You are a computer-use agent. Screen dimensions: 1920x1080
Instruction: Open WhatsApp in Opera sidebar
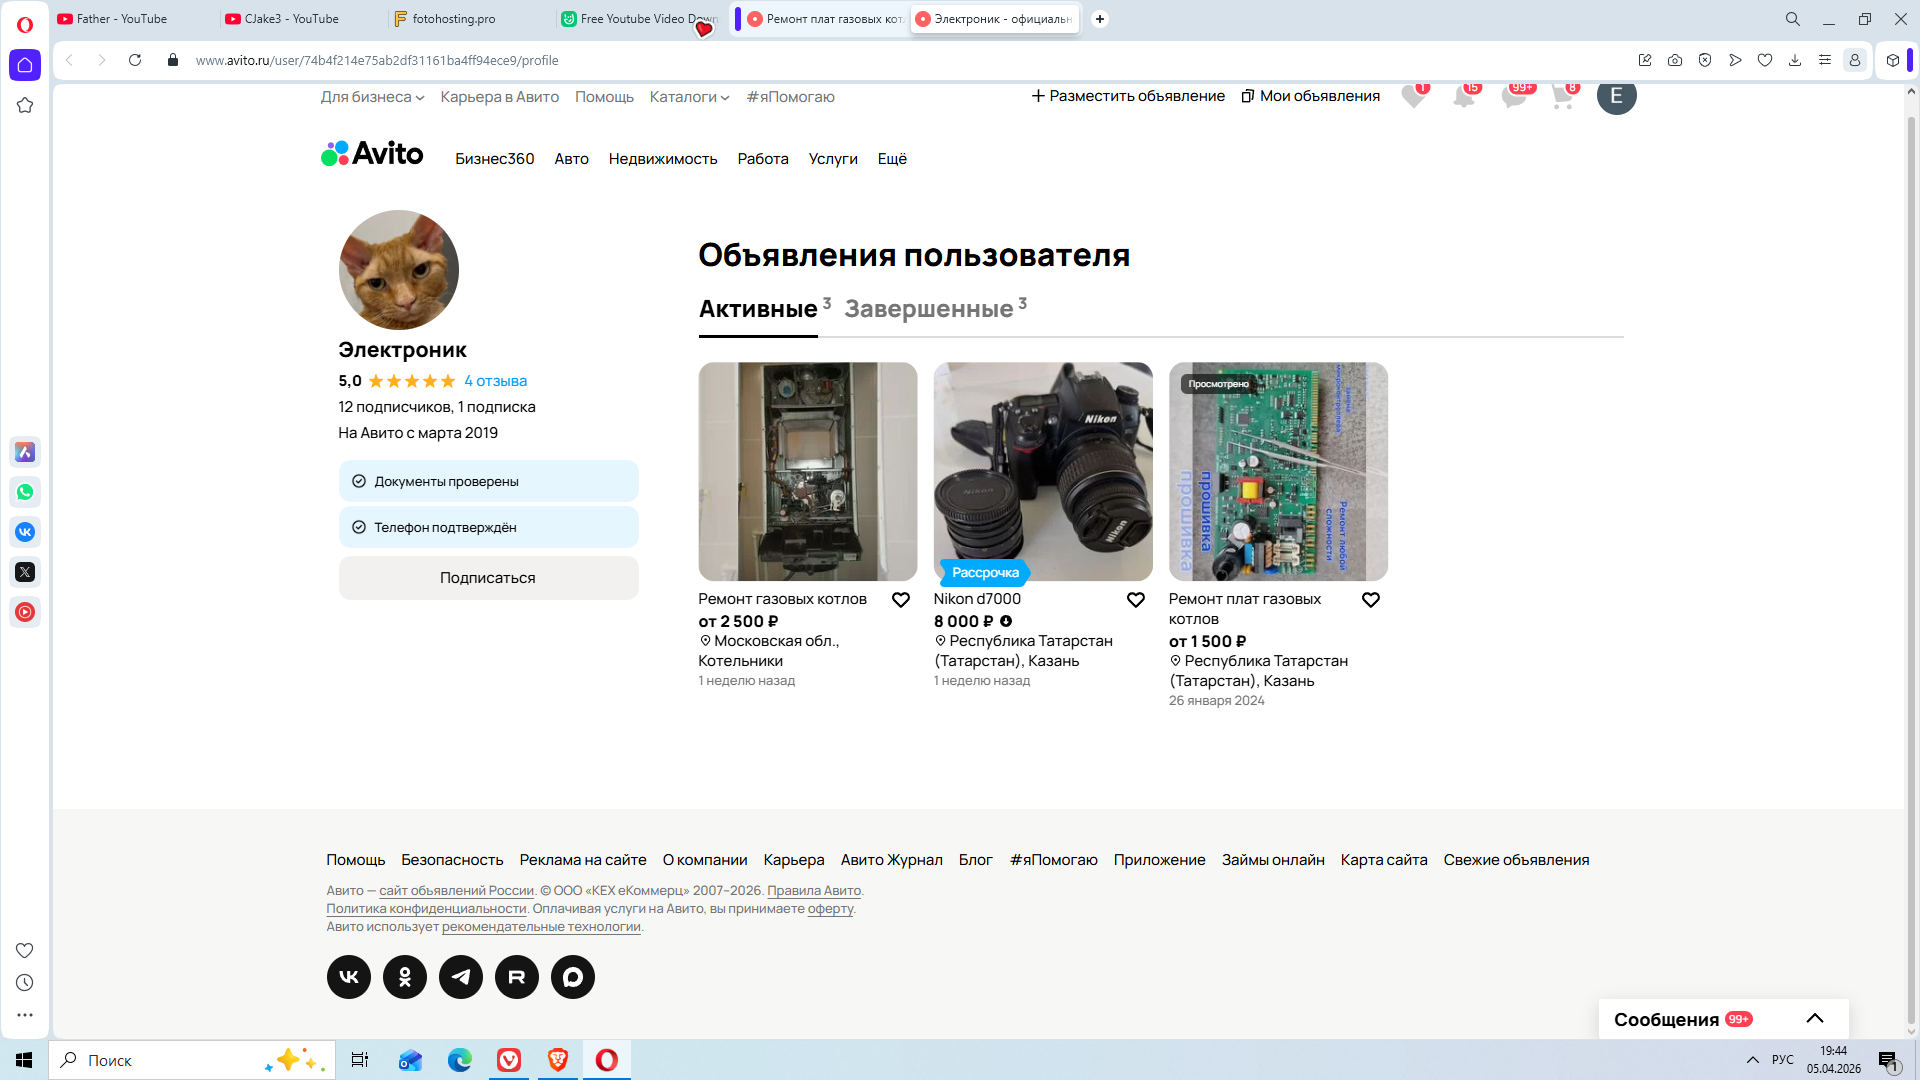pos(25,492)
